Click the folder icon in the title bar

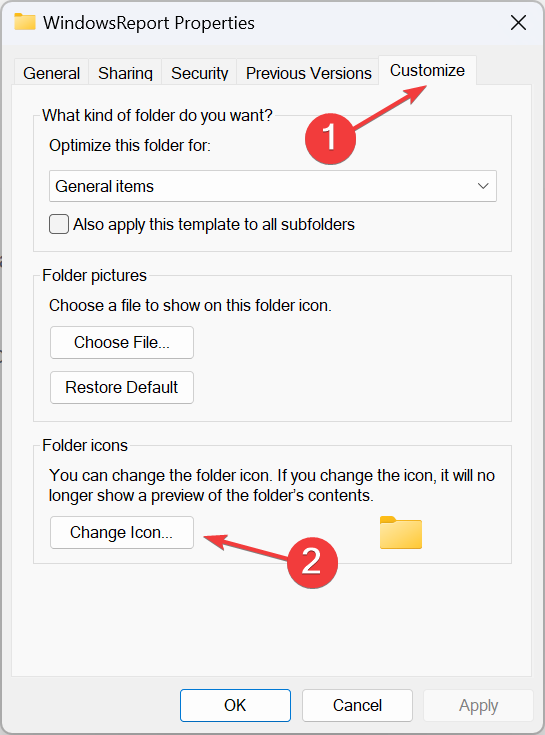25,22
